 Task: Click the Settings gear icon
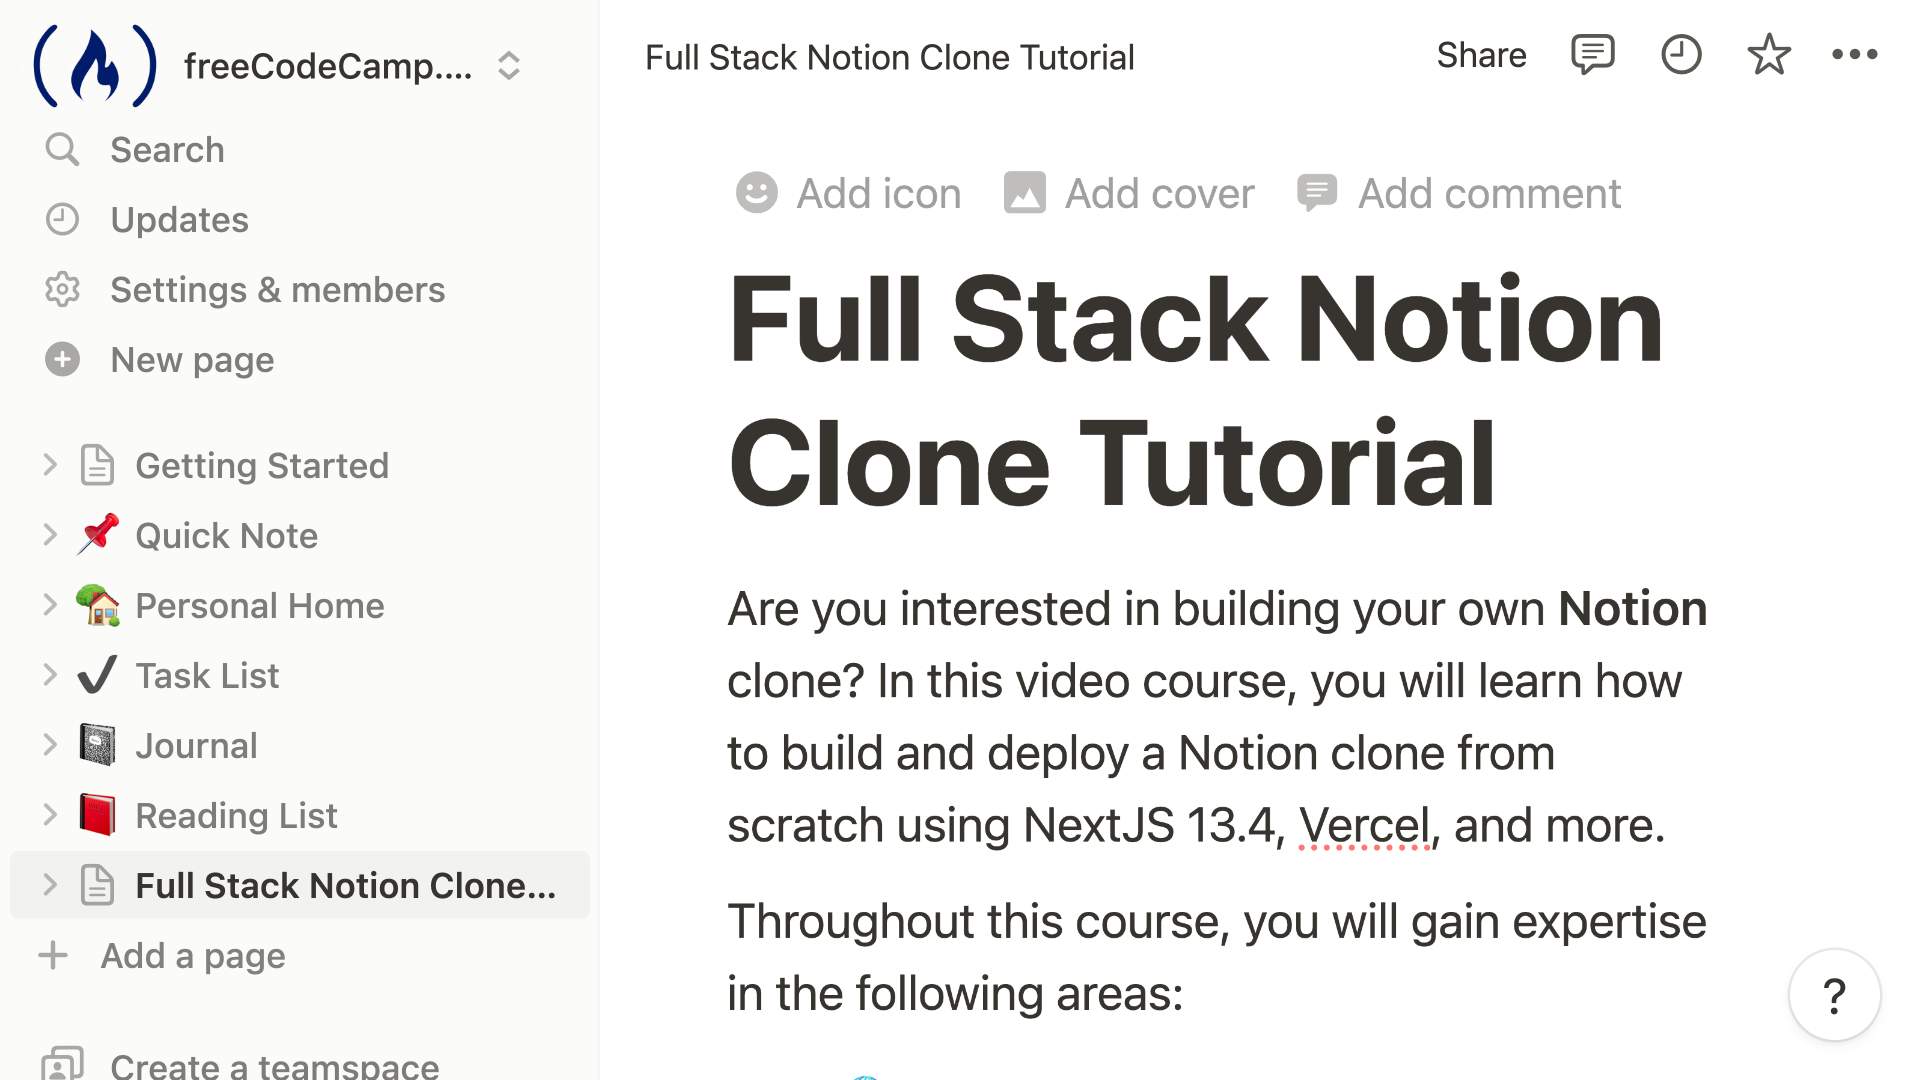click(62, 290)
